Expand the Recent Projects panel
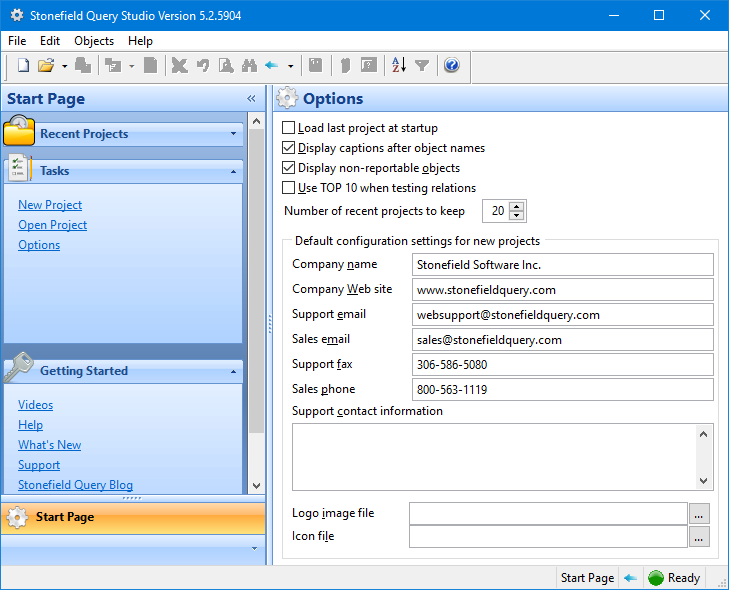This screenshot has height=590, width=729. click(233, 133)
